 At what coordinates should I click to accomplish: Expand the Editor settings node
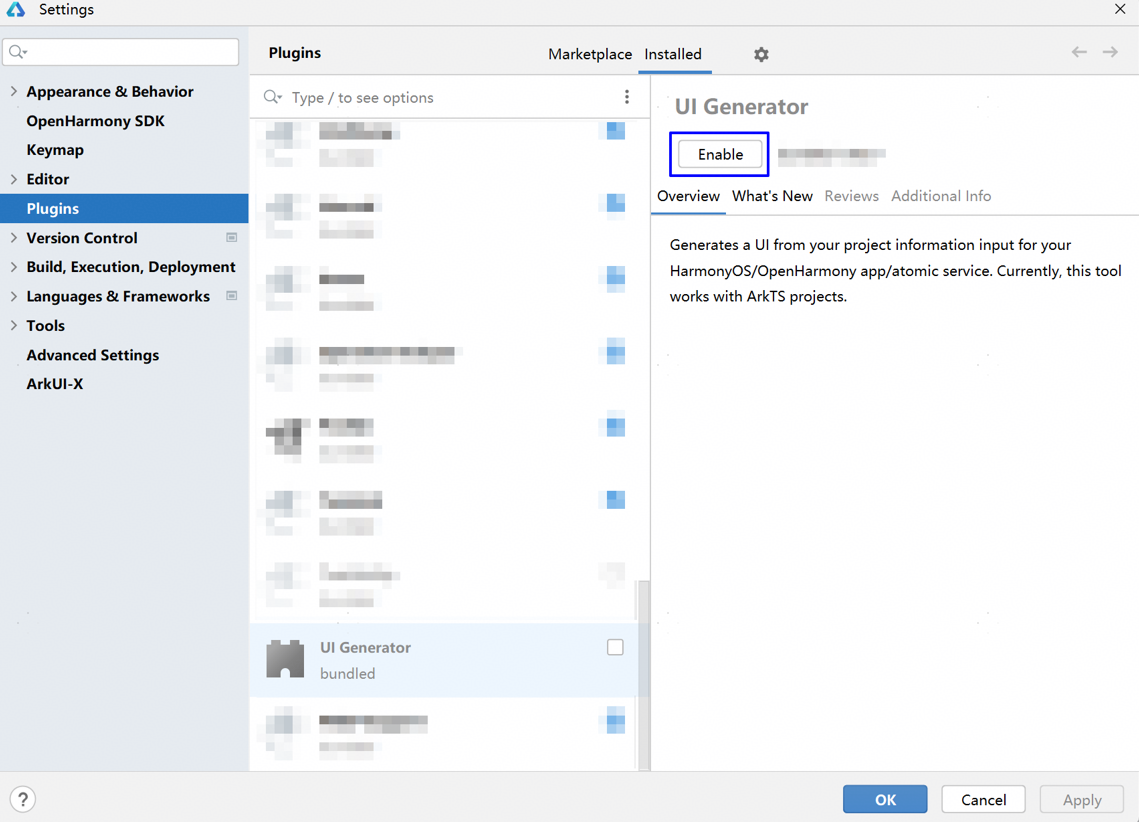coord(14,179)
